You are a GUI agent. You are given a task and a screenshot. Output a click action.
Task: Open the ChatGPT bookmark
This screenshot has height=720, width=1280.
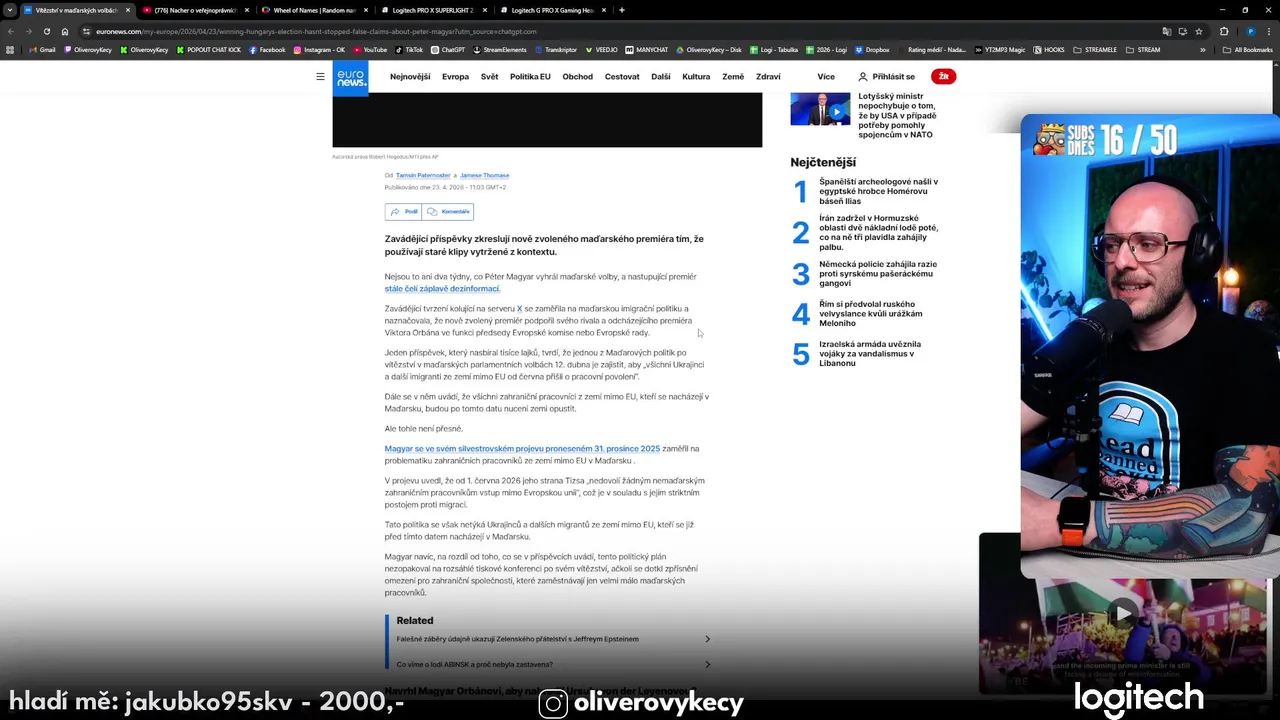[448, 49]
